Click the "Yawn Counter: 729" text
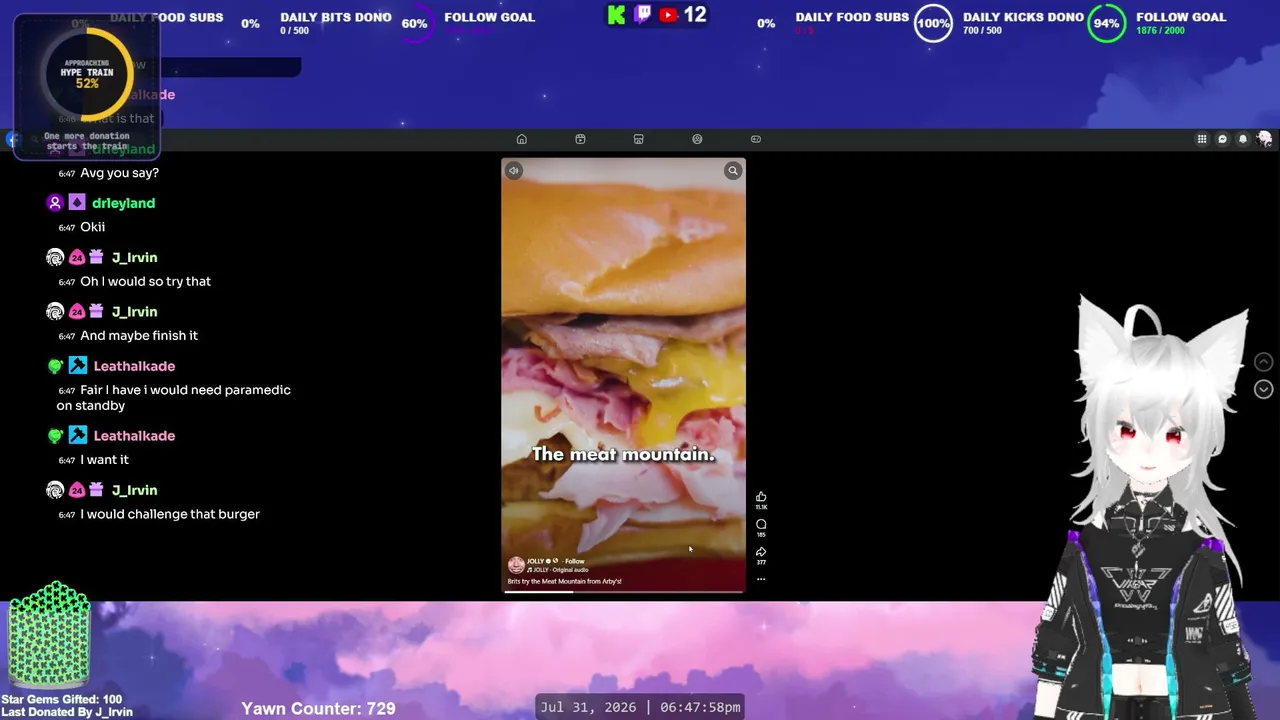This screenshot has height=720, width=1280. click(318, 708)
